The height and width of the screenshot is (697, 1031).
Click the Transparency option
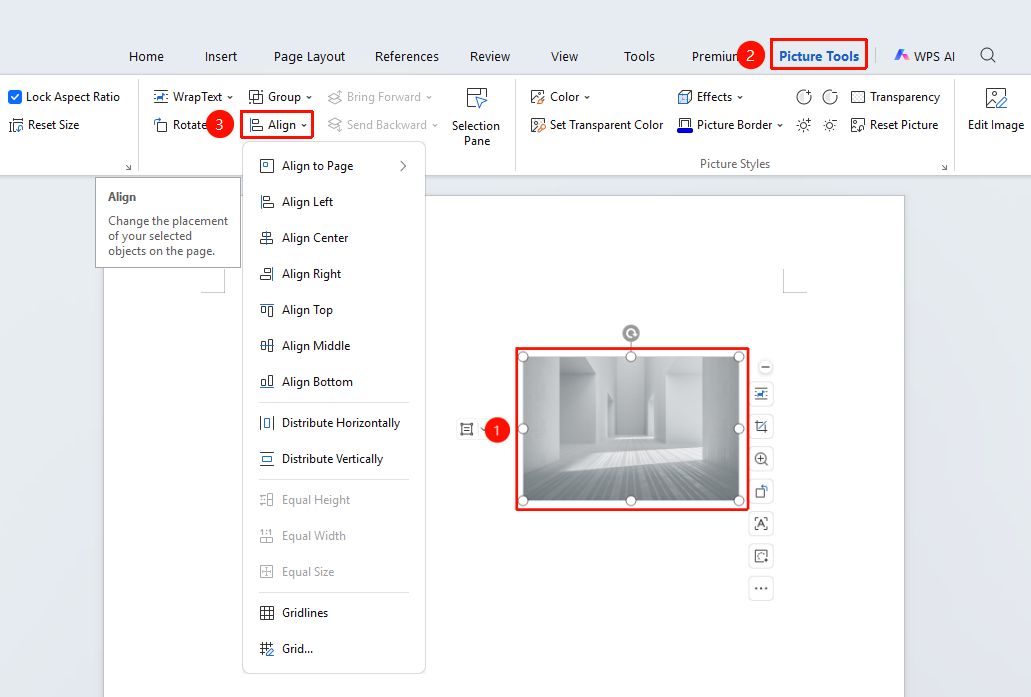click(x=895, y=97)
